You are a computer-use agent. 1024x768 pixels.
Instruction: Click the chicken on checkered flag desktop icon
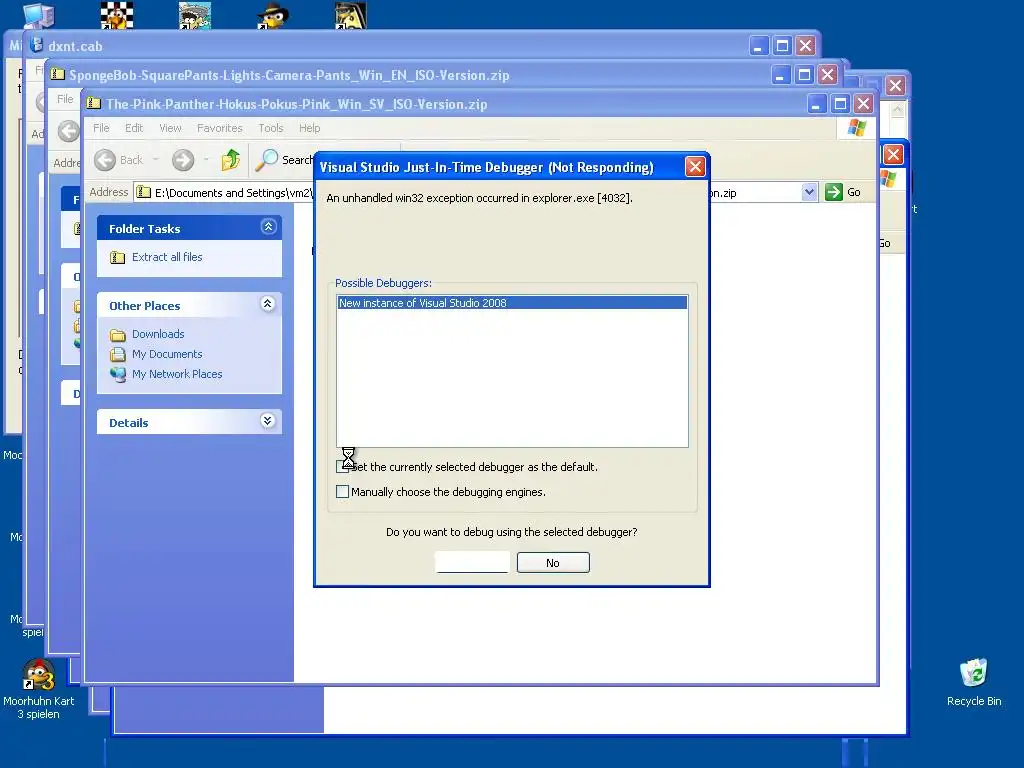click(117, 14)
